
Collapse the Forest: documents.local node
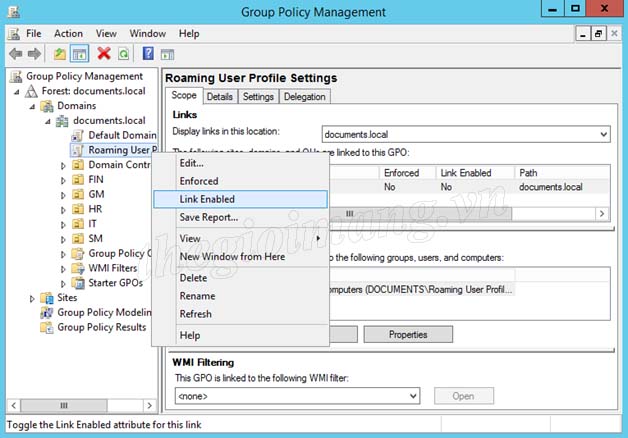[17, 92]
